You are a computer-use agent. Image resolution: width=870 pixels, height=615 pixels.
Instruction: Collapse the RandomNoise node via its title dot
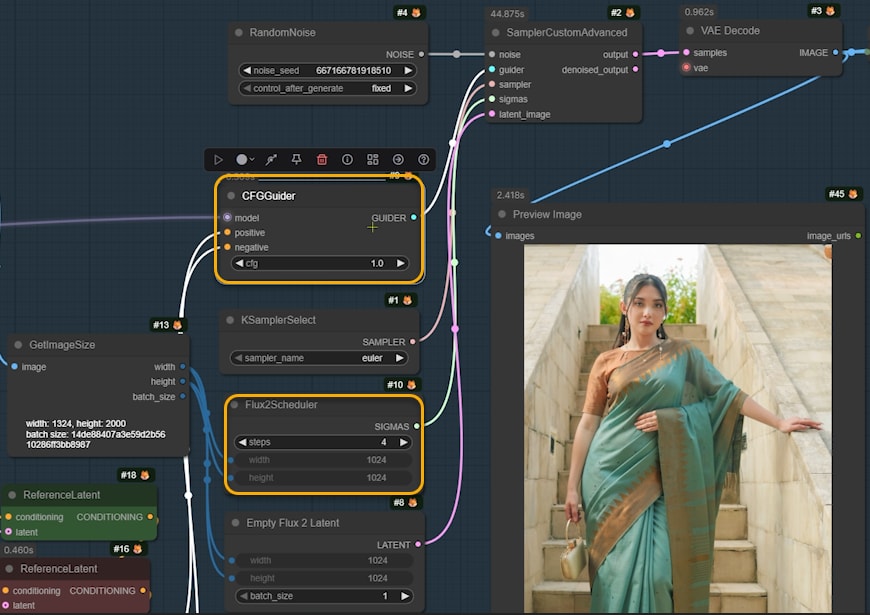(239, 33)
